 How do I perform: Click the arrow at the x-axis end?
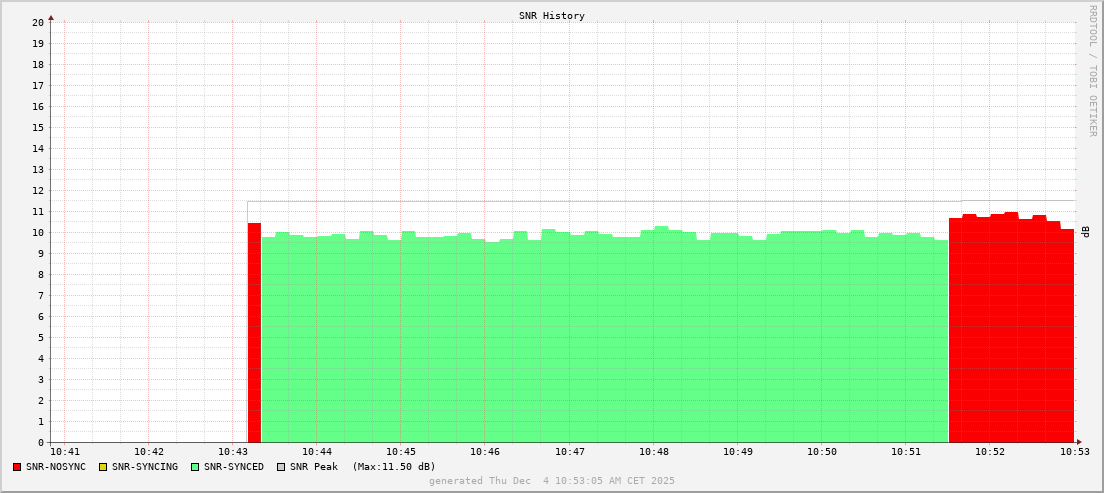[x=1078, y=442]
